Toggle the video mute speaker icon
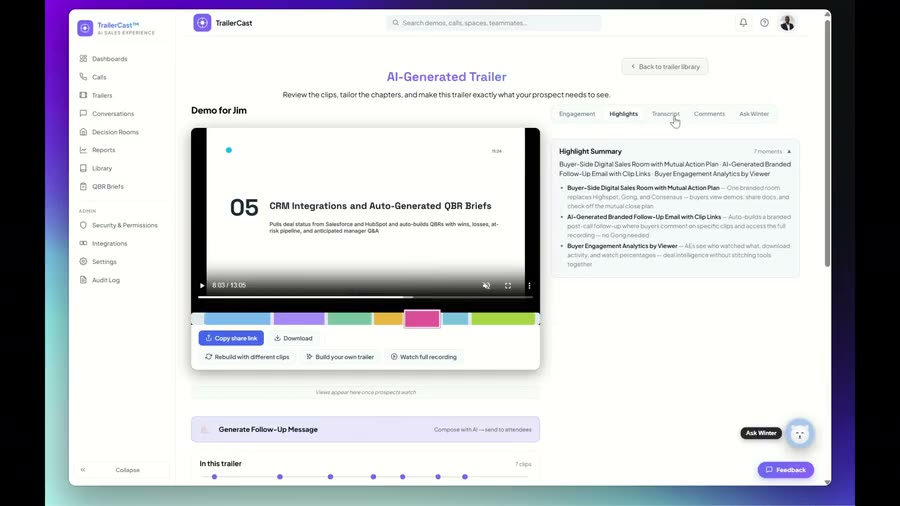The height and width of the screenshot is (506, 900). pyautogui.click(x=486, y=285)
